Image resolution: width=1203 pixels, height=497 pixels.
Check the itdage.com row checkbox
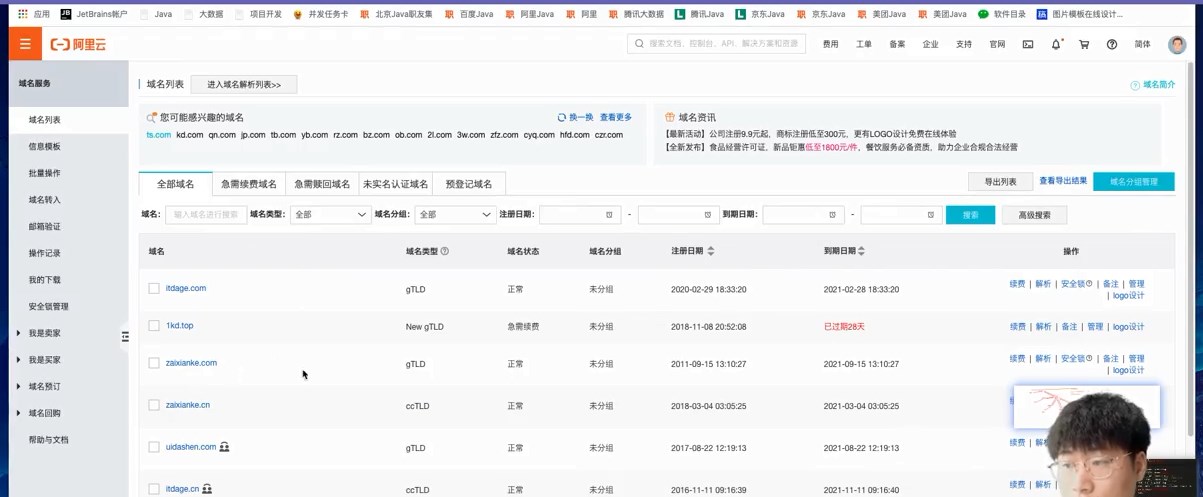pyautogui.click(x=154, y=288)
